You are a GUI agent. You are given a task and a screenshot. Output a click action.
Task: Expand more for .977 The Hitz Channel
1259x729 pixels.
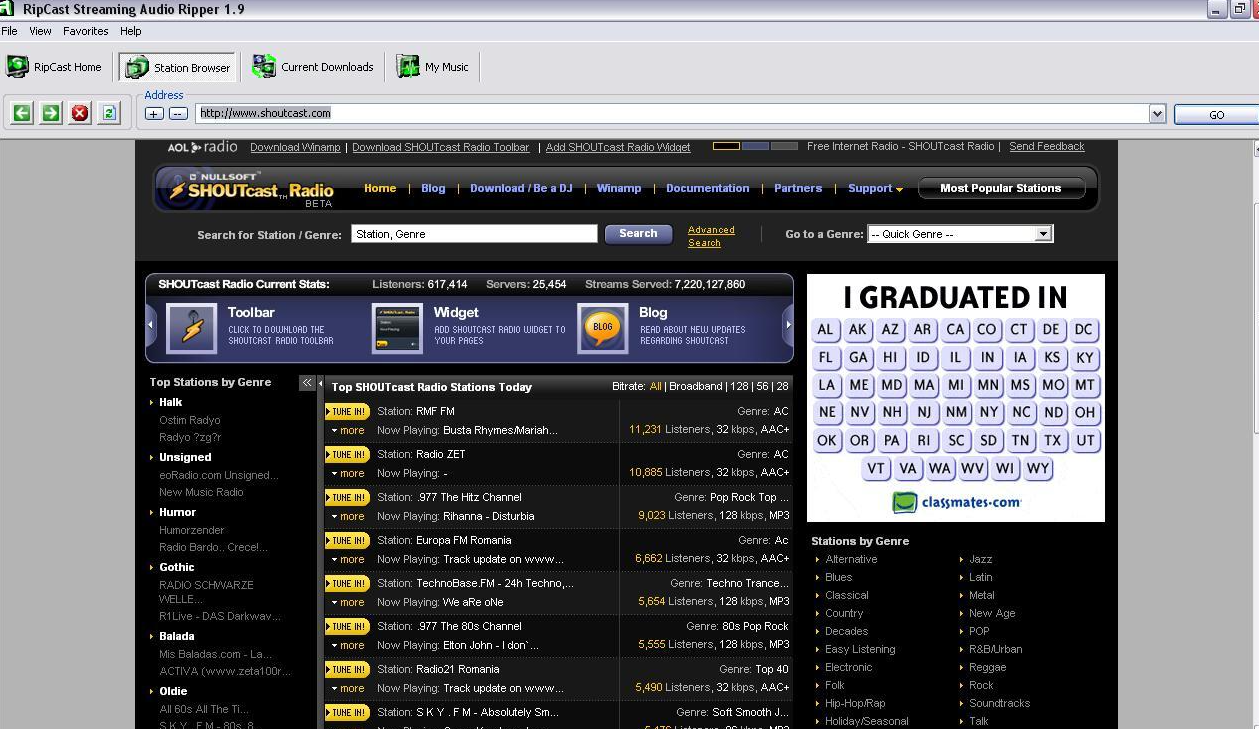348,516
